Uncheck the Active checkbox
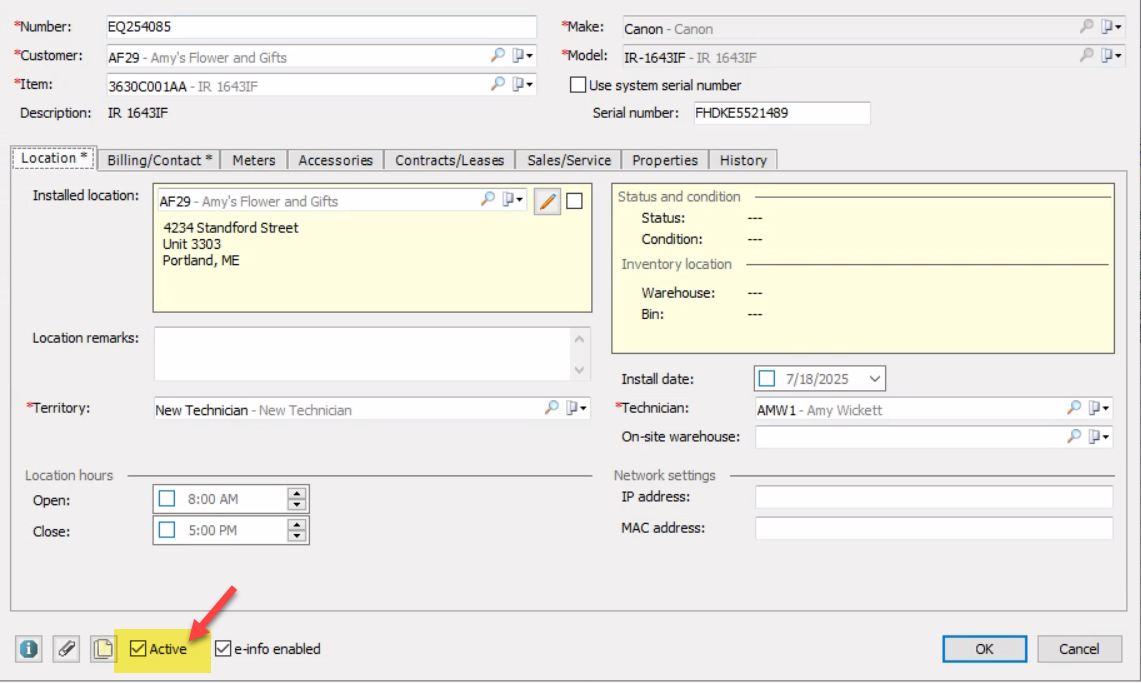 tap(138, 649)
